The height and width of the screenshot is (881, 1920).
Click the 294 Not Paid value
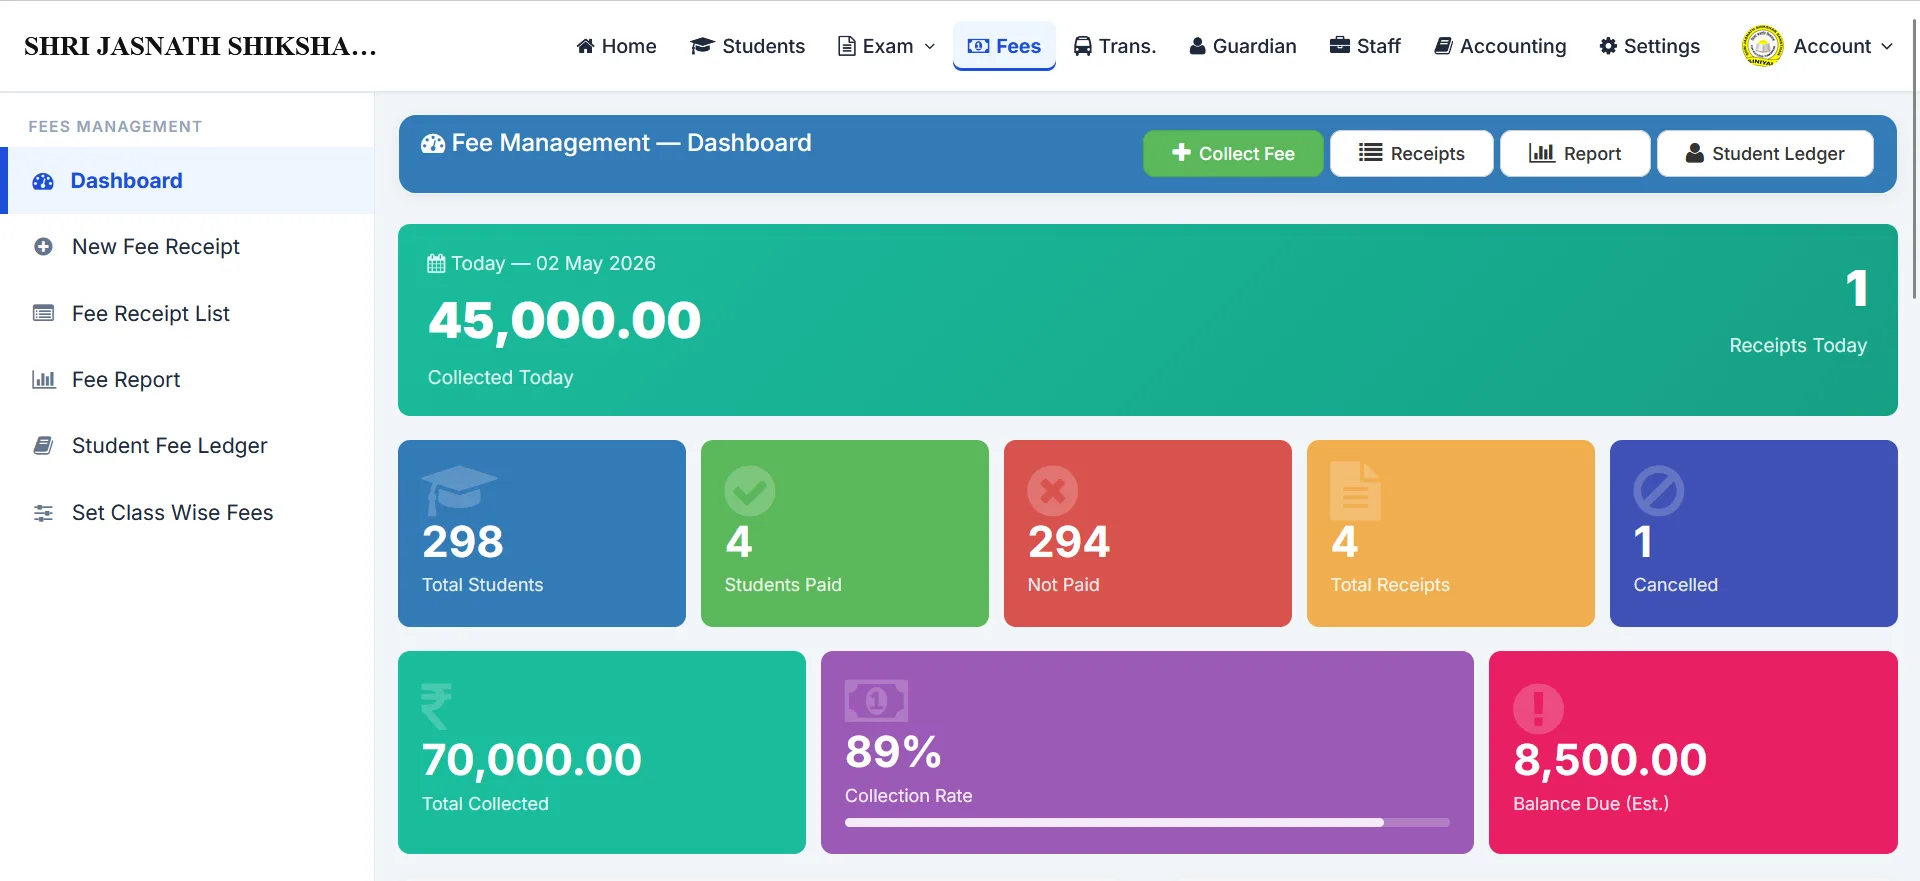(1068, 542)
